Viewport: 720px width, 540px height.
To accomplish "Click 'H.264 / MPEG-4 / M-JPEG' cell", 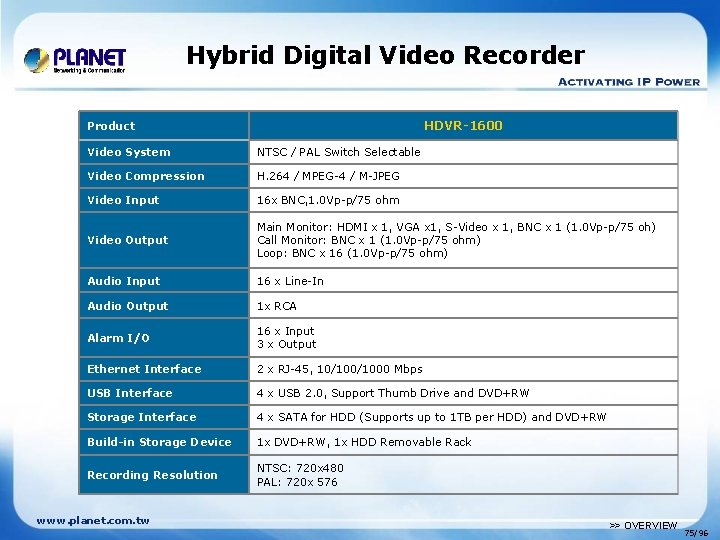I will (x=463, y=176).
